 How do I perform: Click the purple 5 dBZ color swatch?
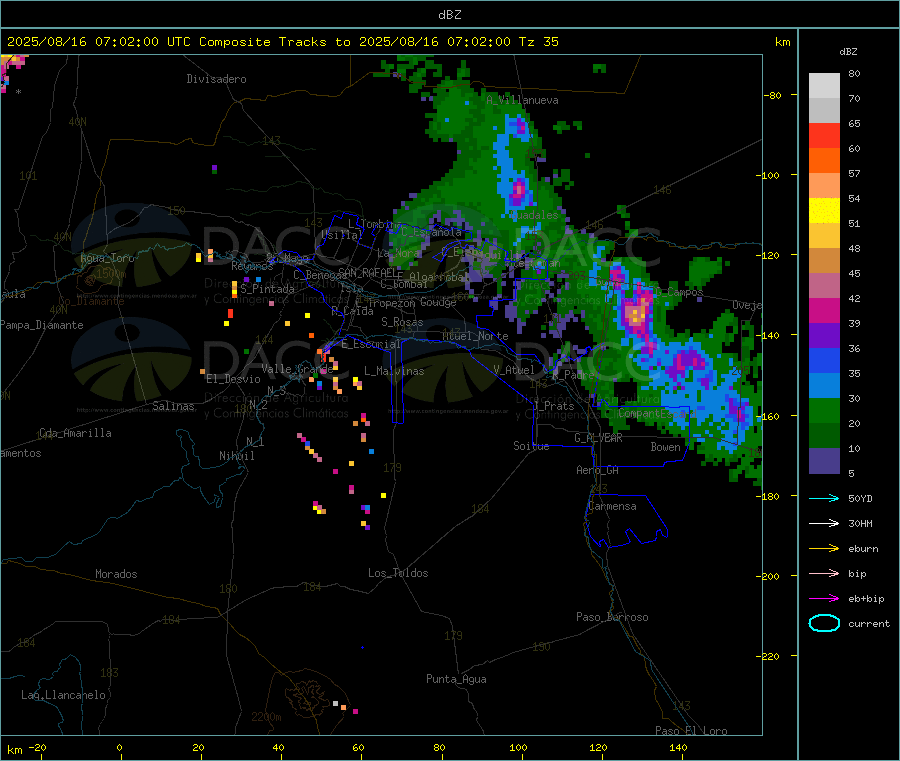pos(824,461)
